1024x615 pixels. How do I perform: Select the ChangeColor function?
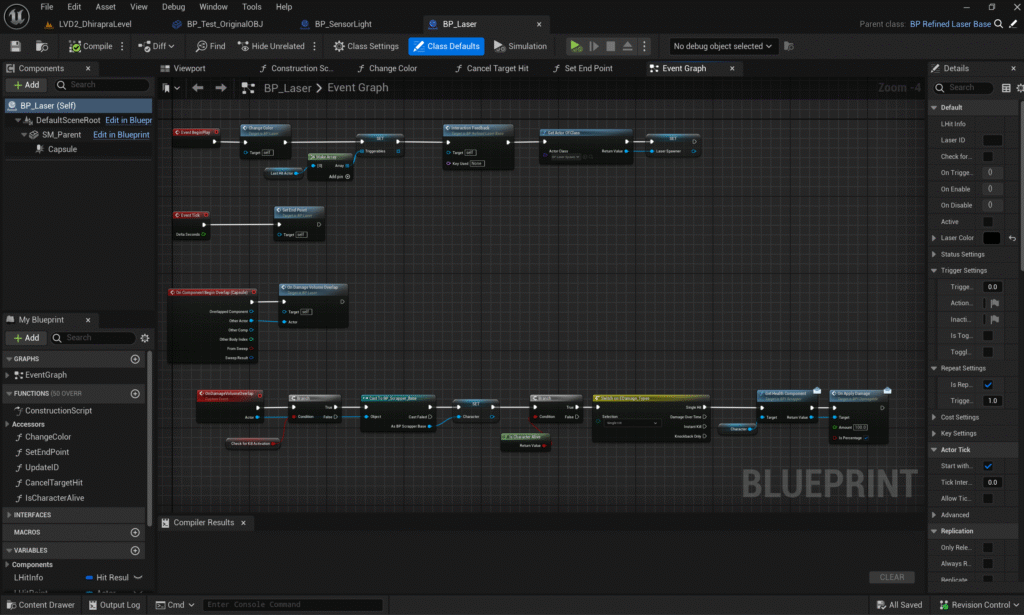coord(48,437)
